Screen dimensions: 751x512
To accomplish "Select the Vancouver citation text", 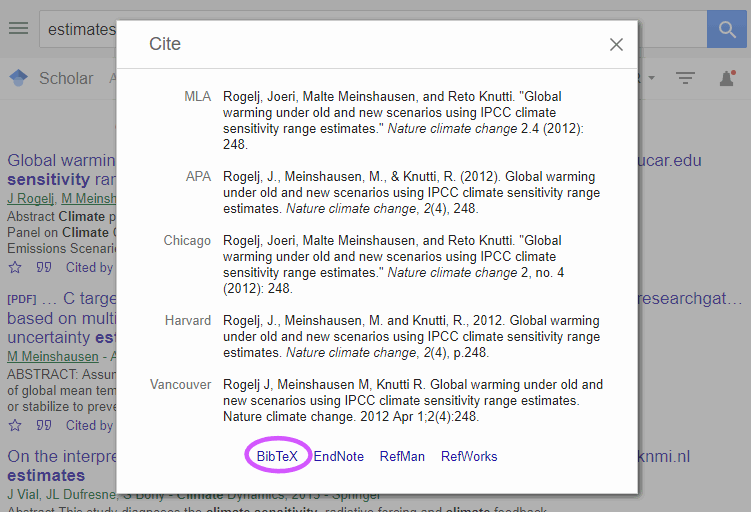I will [x=413, y=400].
